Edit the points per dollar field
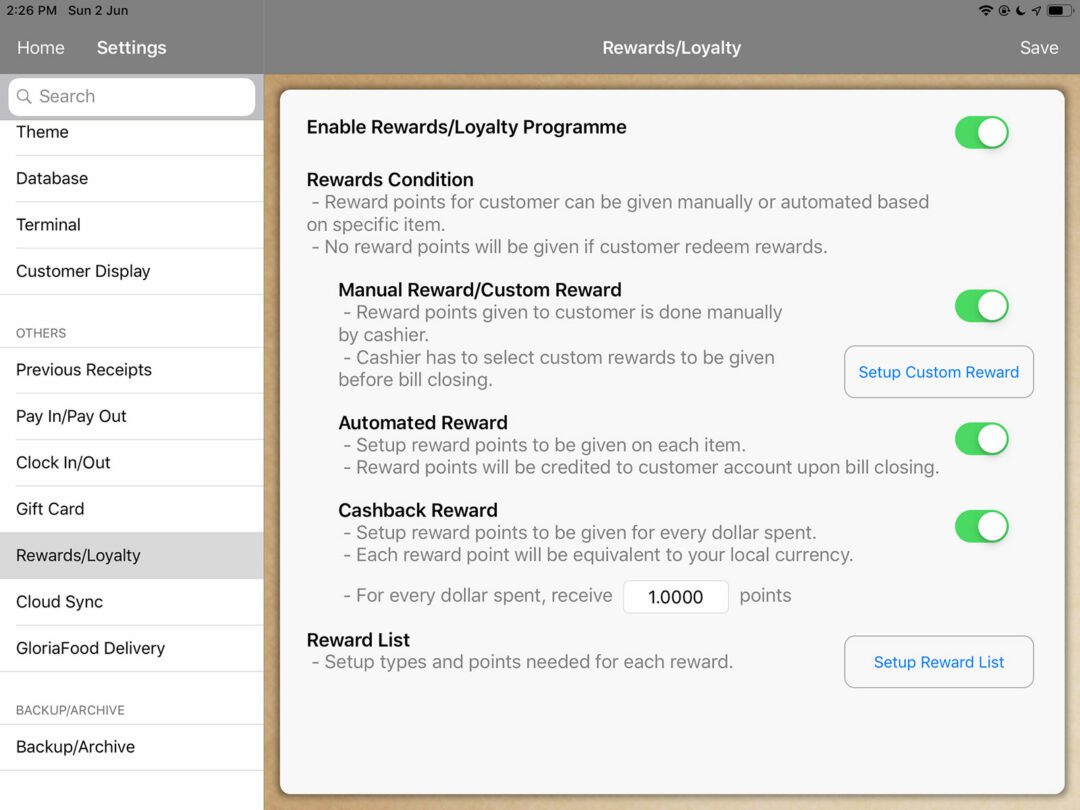1080x810 pixels. click(675, 597)
